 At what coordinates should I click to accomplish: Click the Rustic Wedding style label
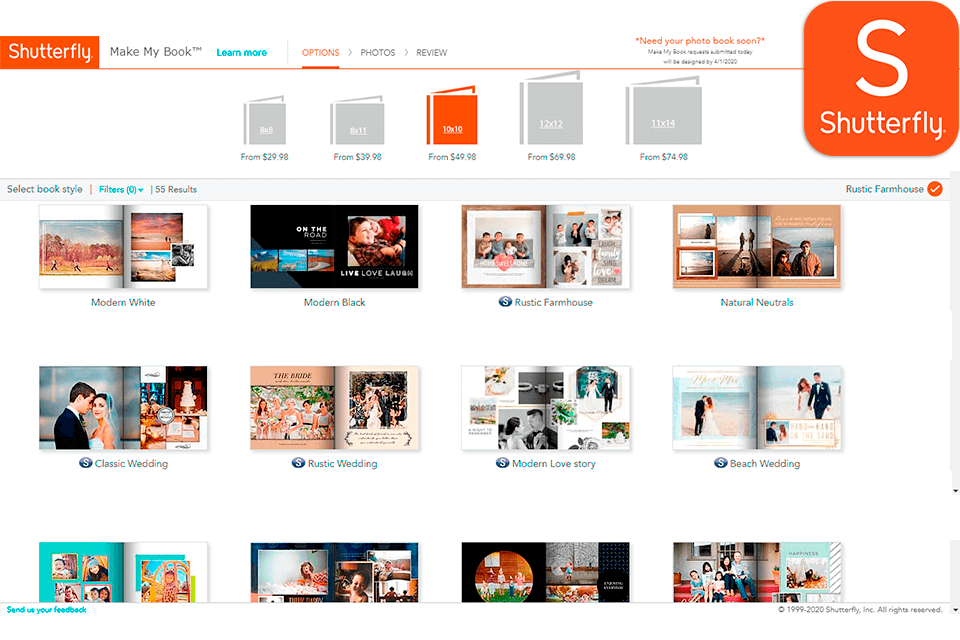(x=342, y=464)
